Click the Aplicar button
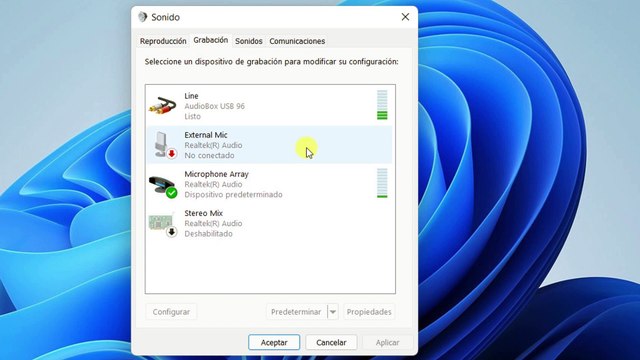Screen dimensions: 640x360 click(387, 342)
